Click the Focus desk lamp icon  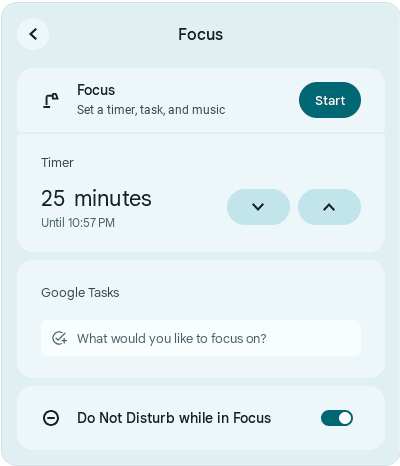(x=51, y=100)
